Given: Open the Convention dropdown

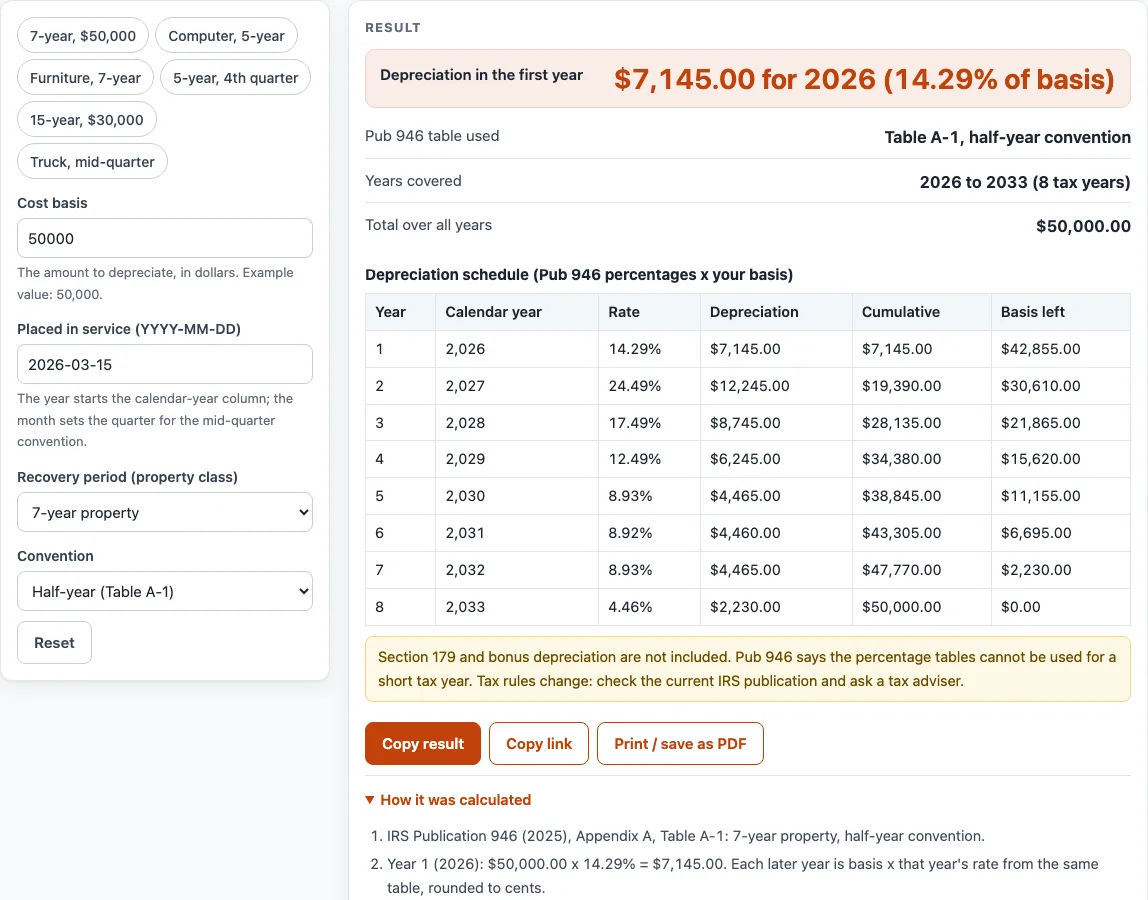Looking at the screenshot, I should pyautogui.click(x=165, y=591).
